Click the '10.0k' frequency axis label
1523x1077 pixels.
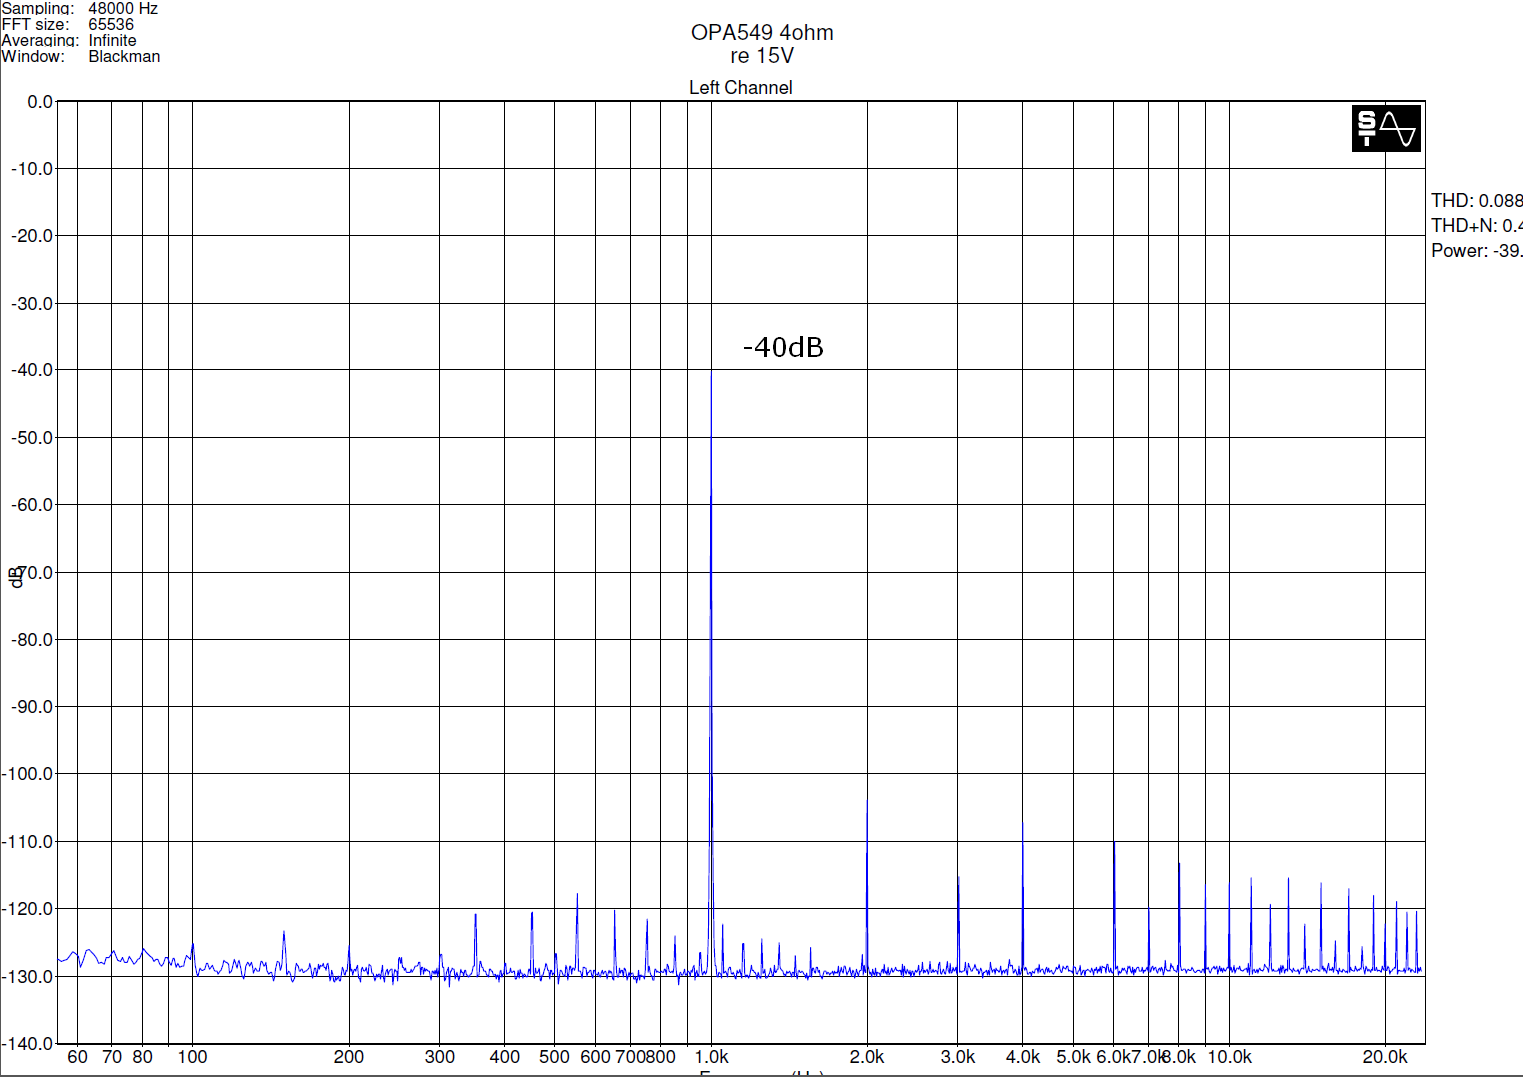[x=1229, y=1057]
